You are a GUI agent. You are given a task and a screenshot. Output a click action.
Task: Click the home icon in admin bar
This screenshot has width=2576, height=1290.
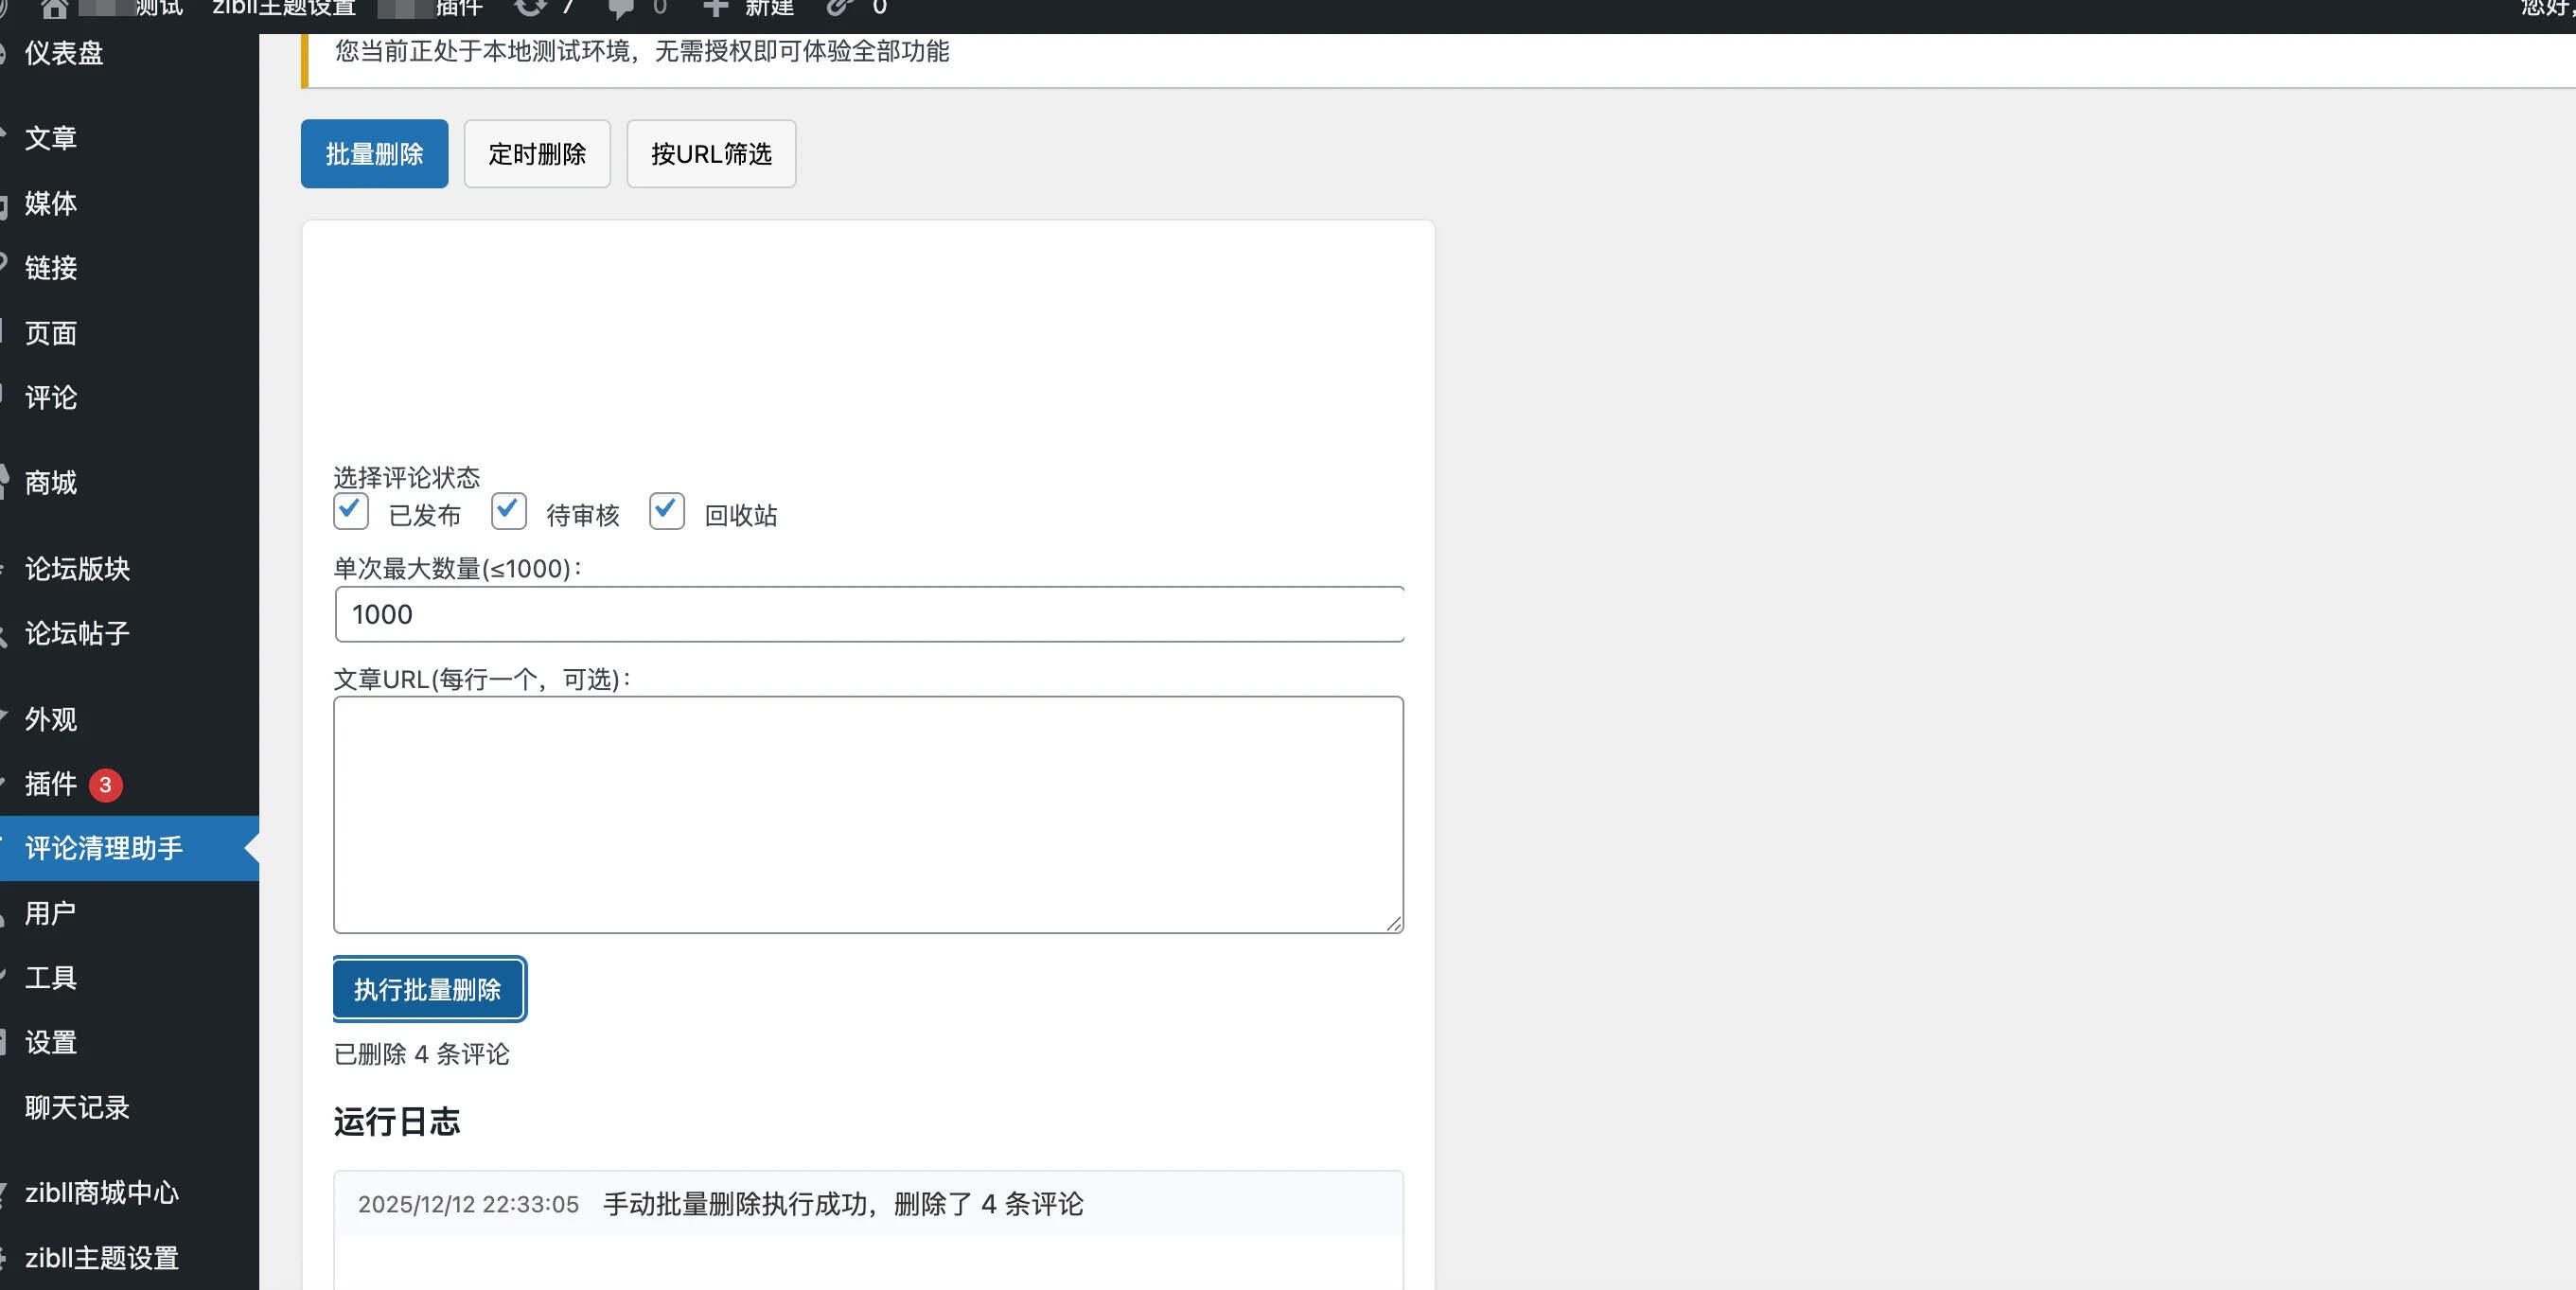click(x=54, y=9)
